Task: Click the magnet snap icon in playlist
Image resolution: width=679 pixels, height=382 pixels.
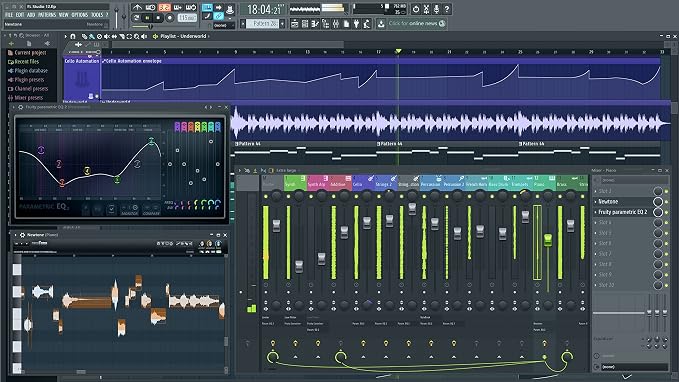Action: click(73, 36)
